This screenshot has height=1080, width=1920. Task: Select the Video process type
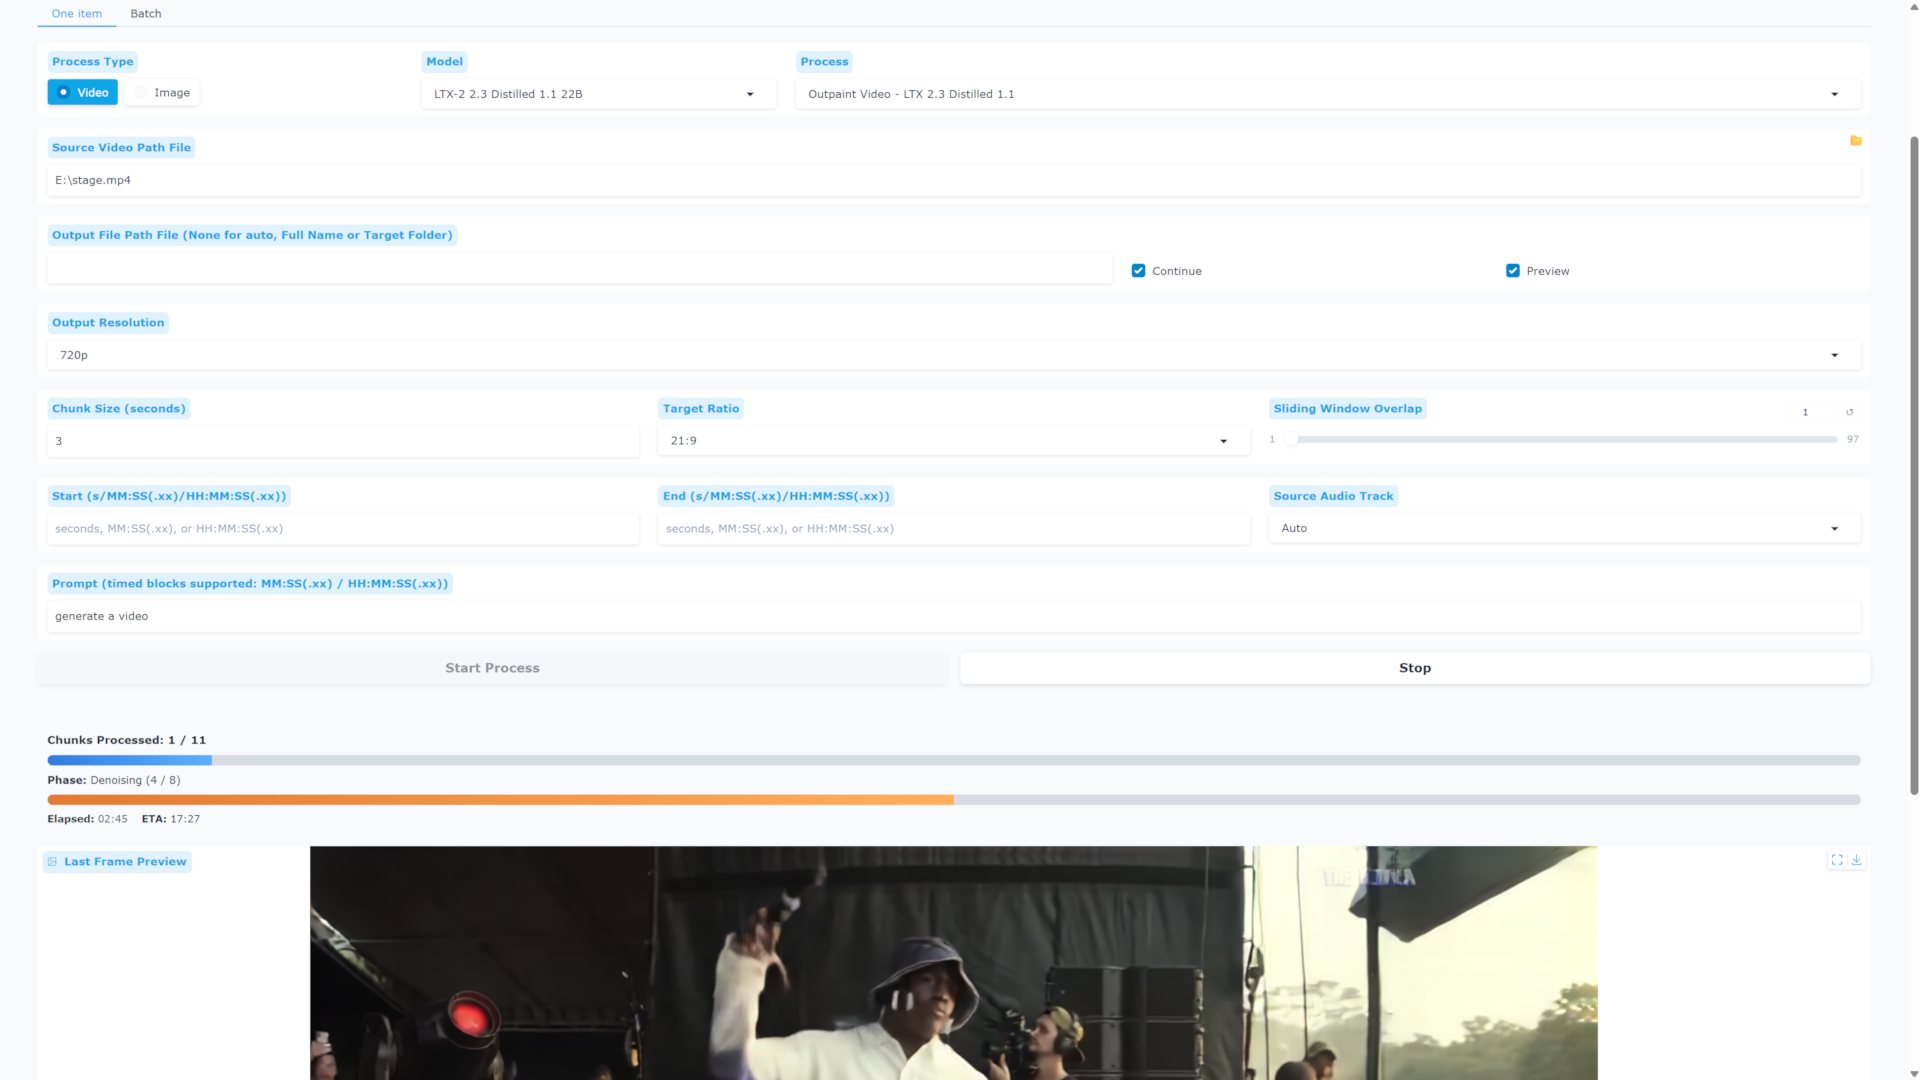83,92
